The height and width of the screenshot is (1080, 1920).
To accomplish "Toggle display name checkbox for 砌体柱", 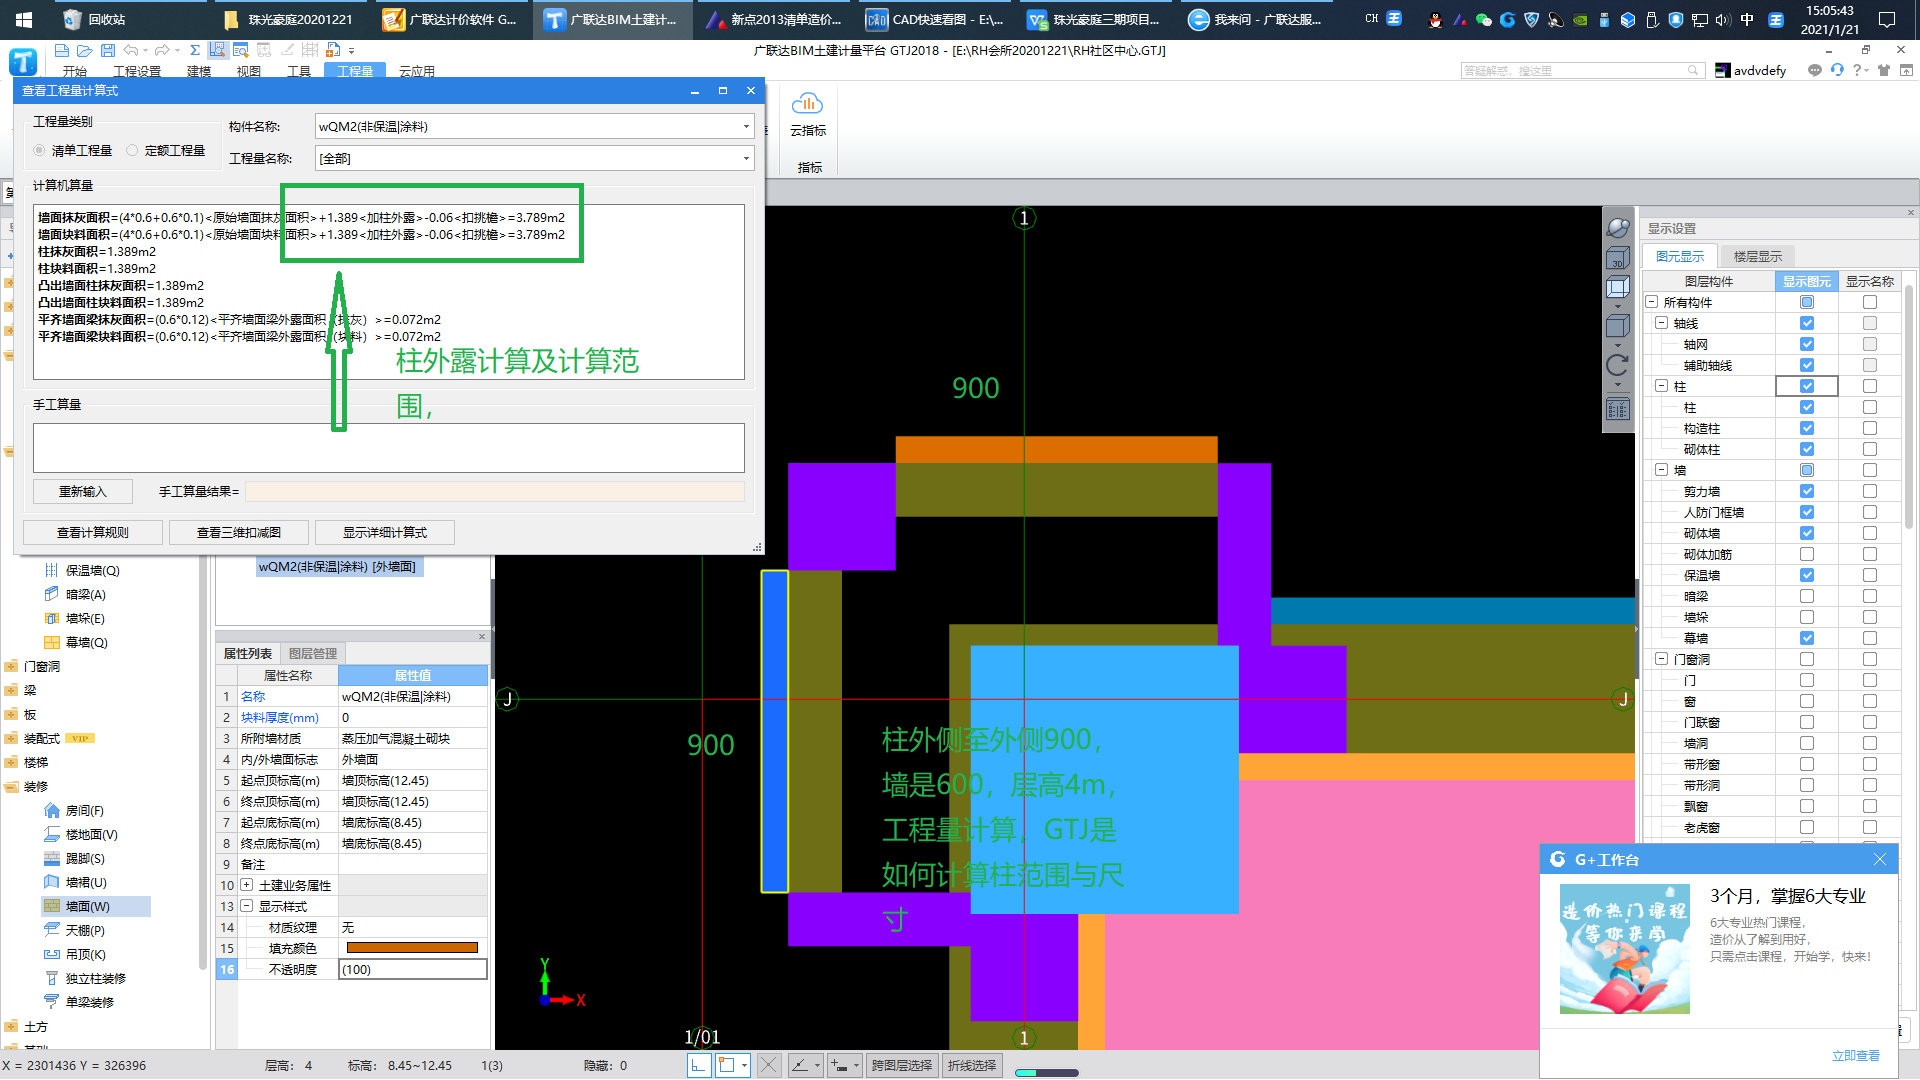I will click(x=1870, y=449).
